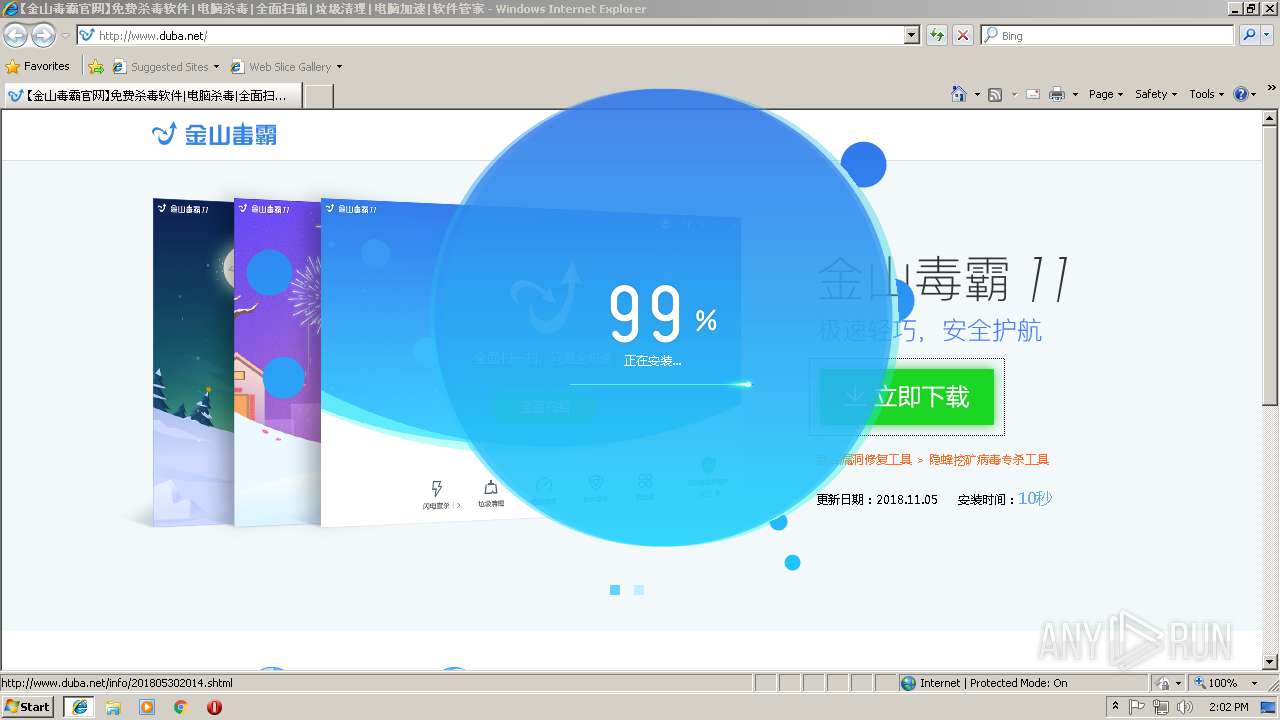1280x720 pixels.
Task: Click the trash cleanup icon in preview
Action: (x=491, y=487)
